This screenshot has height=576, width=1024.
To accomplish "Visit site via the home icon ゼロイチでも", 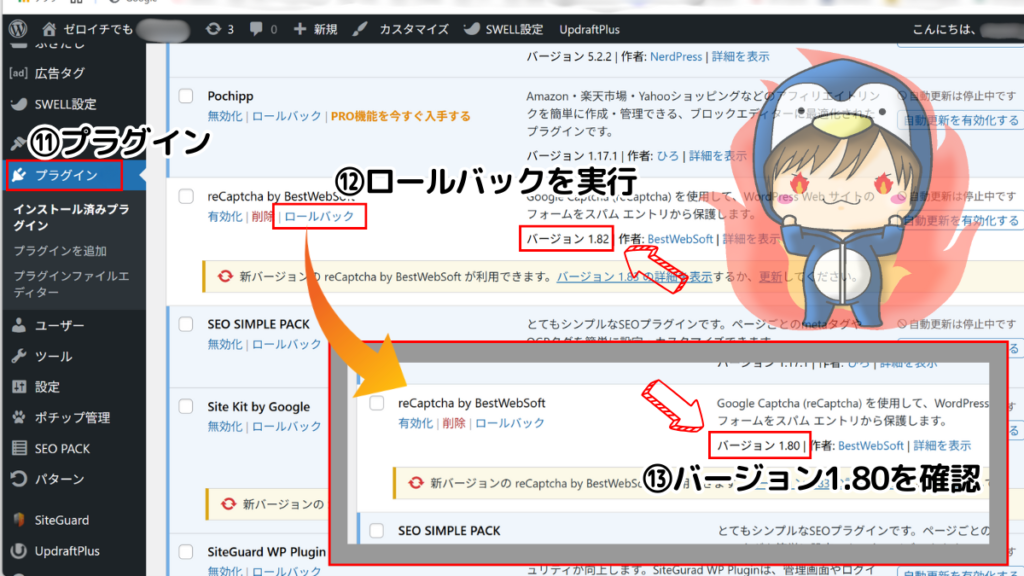I will [x=88, y=29].
